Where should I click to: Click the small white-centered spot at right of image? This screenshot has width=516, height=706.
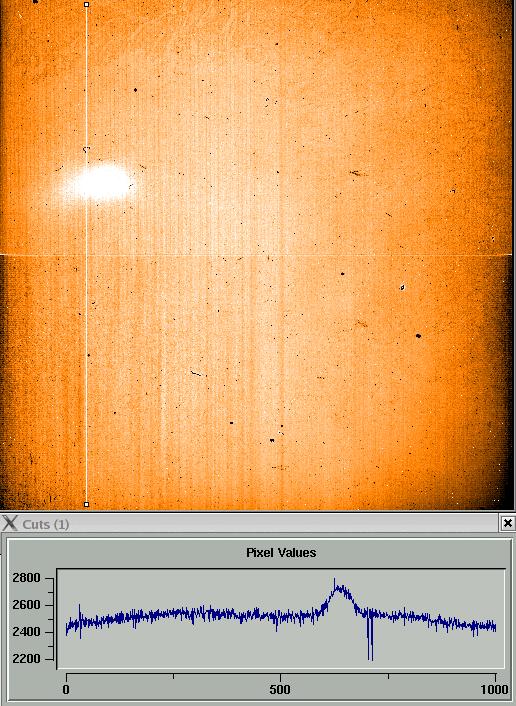click(x=403, y=287)
